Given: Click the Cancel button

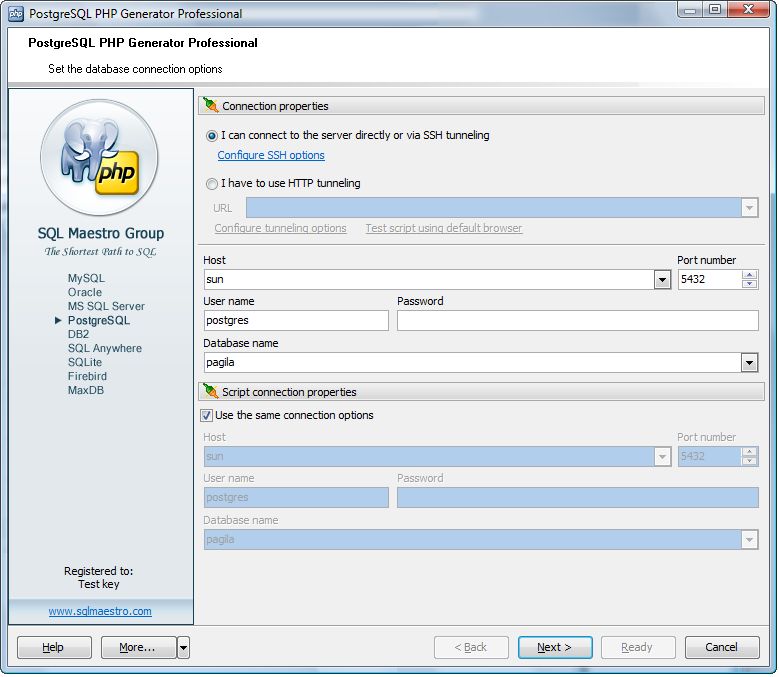Looking at the screenshot, I should click(x=722, y=648).
